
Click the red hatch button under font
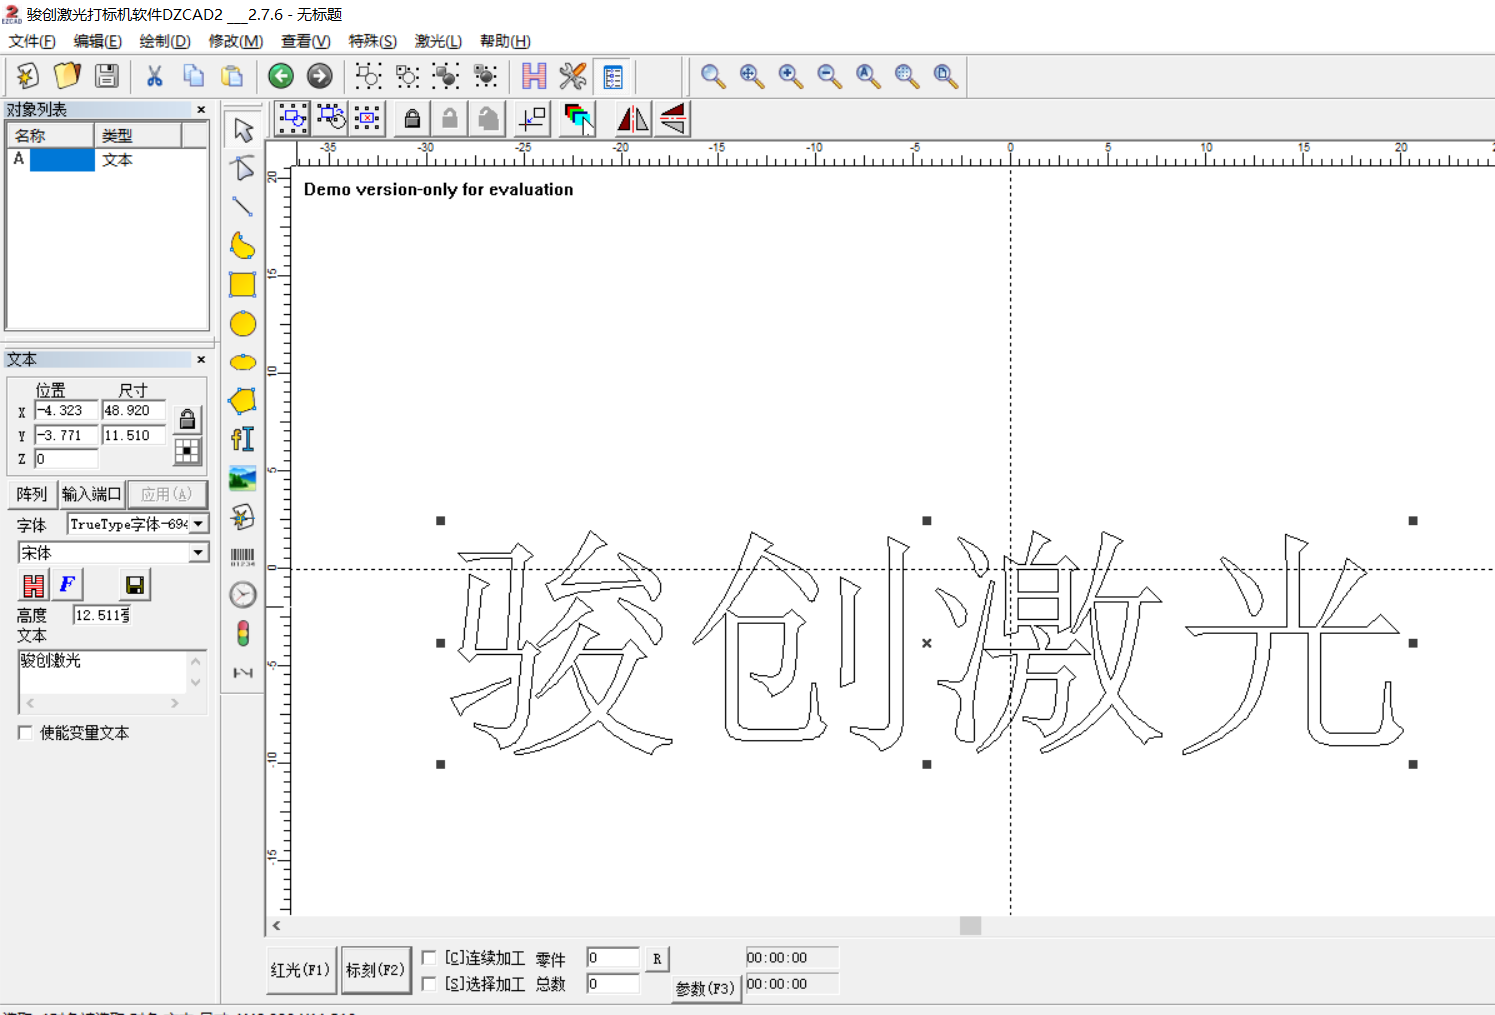click(x=33, y=585)
